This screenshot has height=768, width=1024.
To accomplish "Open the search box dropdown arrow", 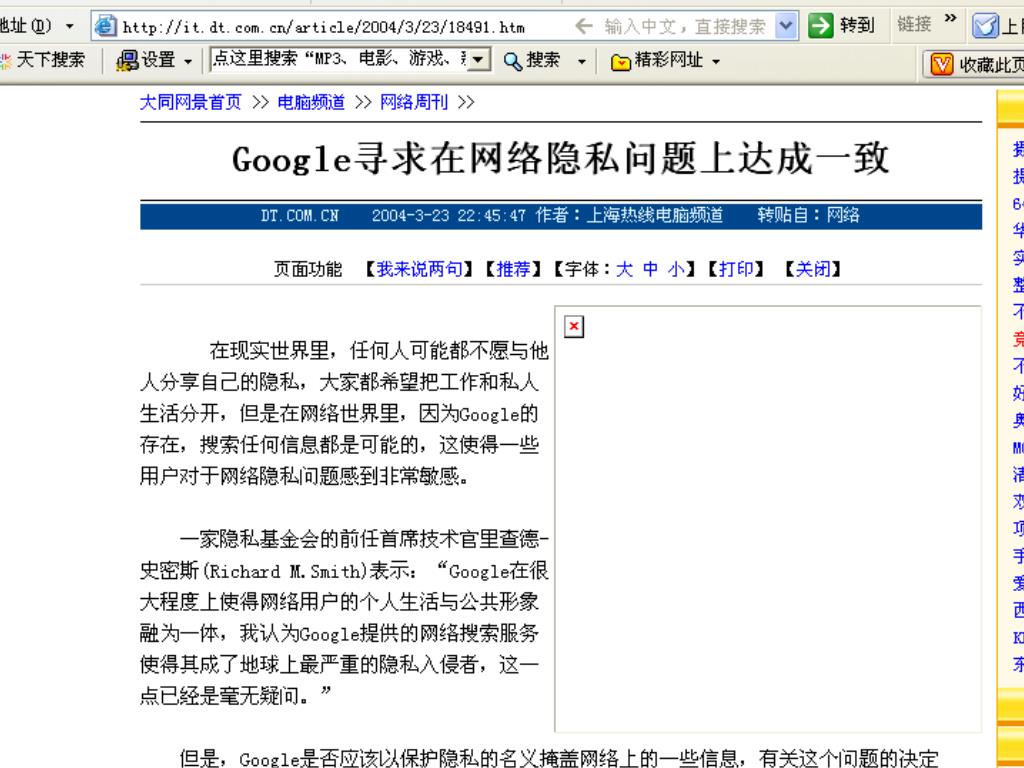I will click(479, 60).
